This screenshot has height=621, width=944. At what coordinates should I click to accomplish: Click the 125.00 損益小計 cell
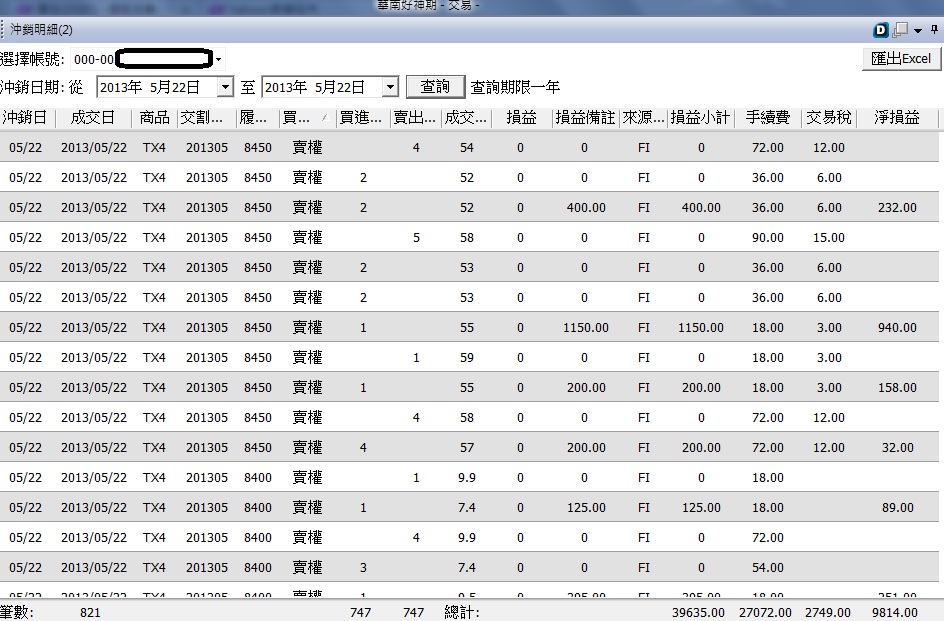(701, 508)
